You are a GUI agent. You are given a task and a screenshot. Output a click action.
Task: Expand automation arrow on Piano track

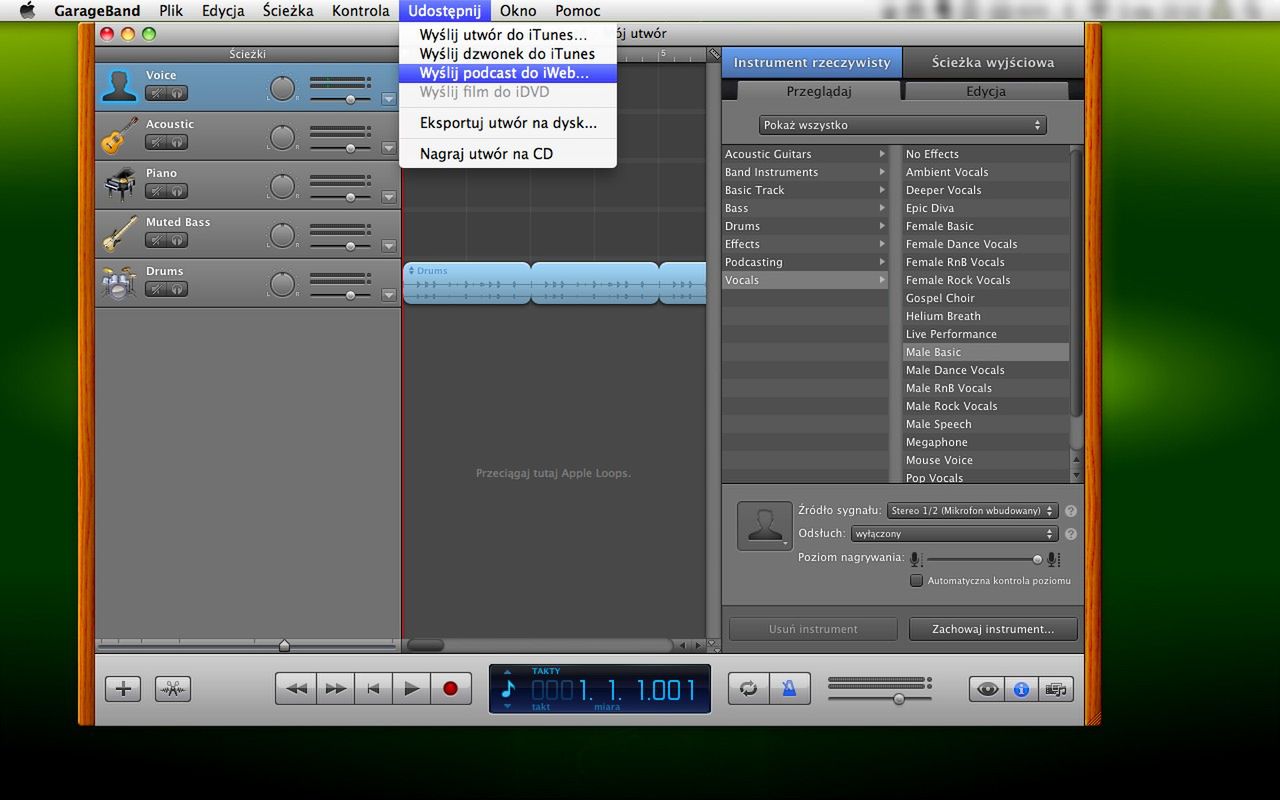pyautogui.click(x=388, y=197)
